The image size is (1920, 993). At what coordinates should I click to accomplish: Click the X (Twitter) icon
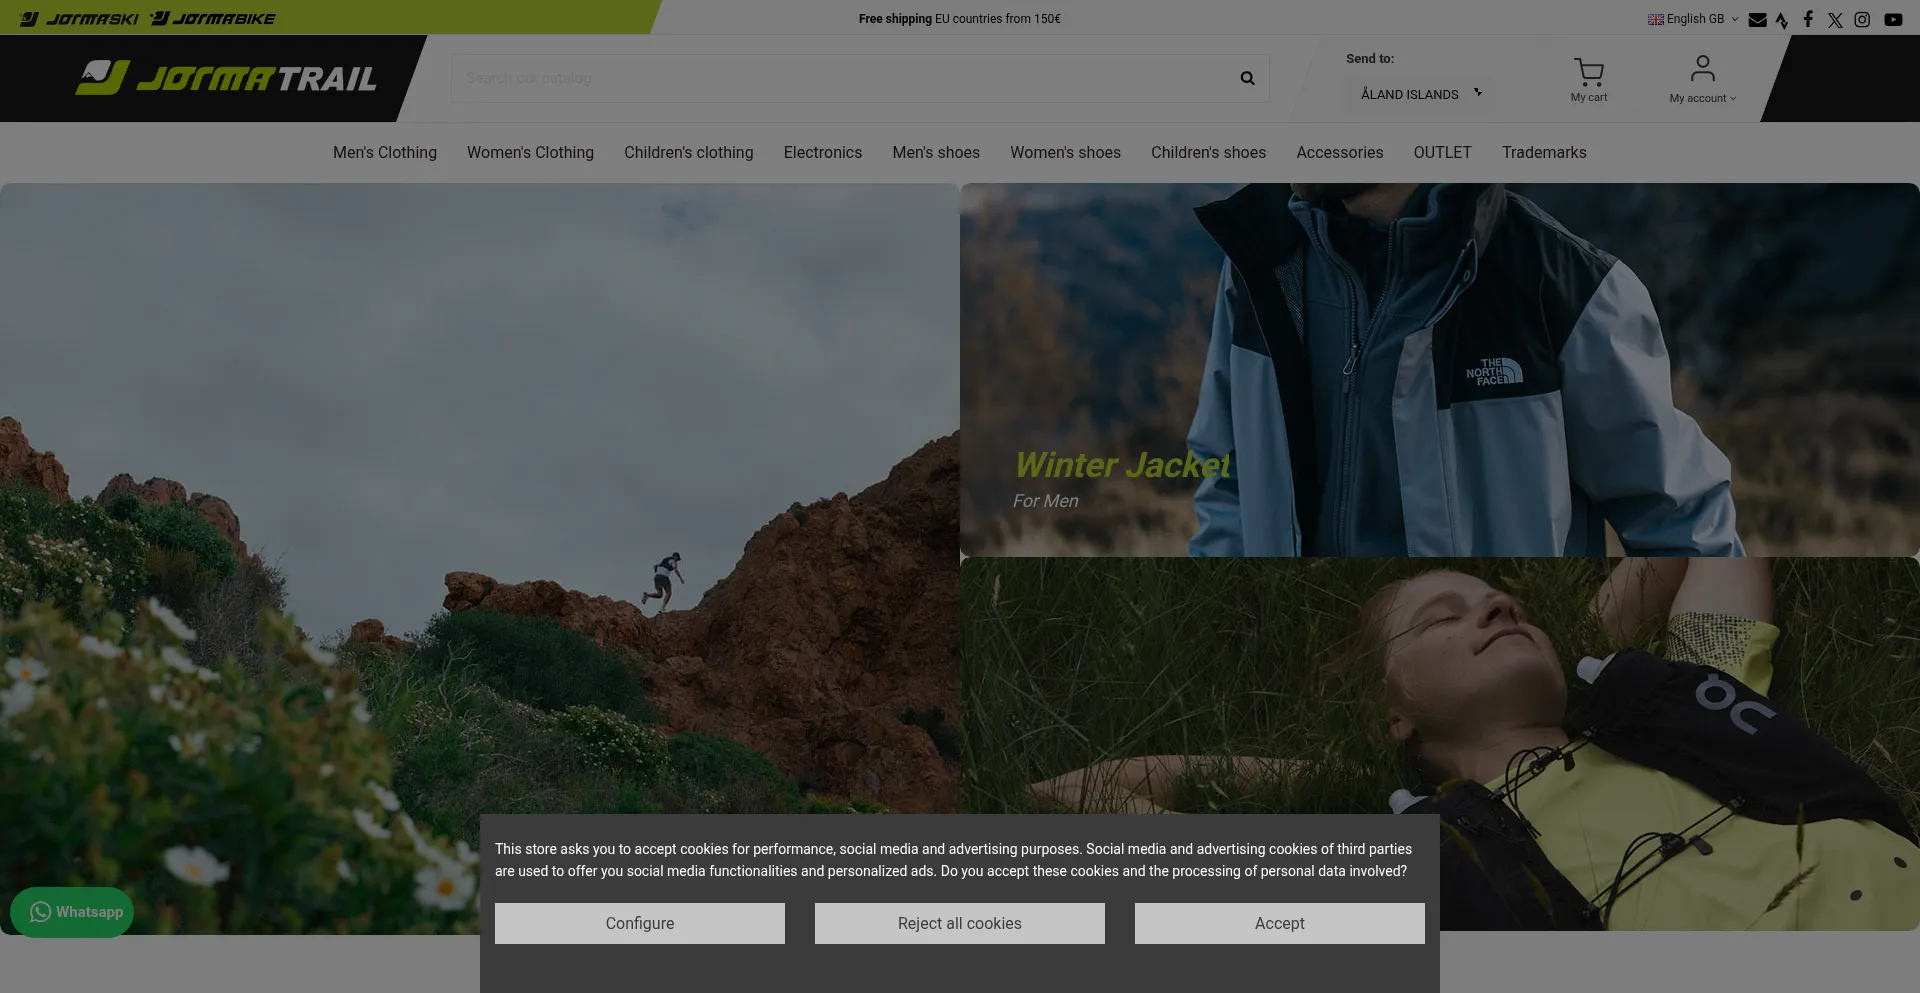coord(1834,19)
